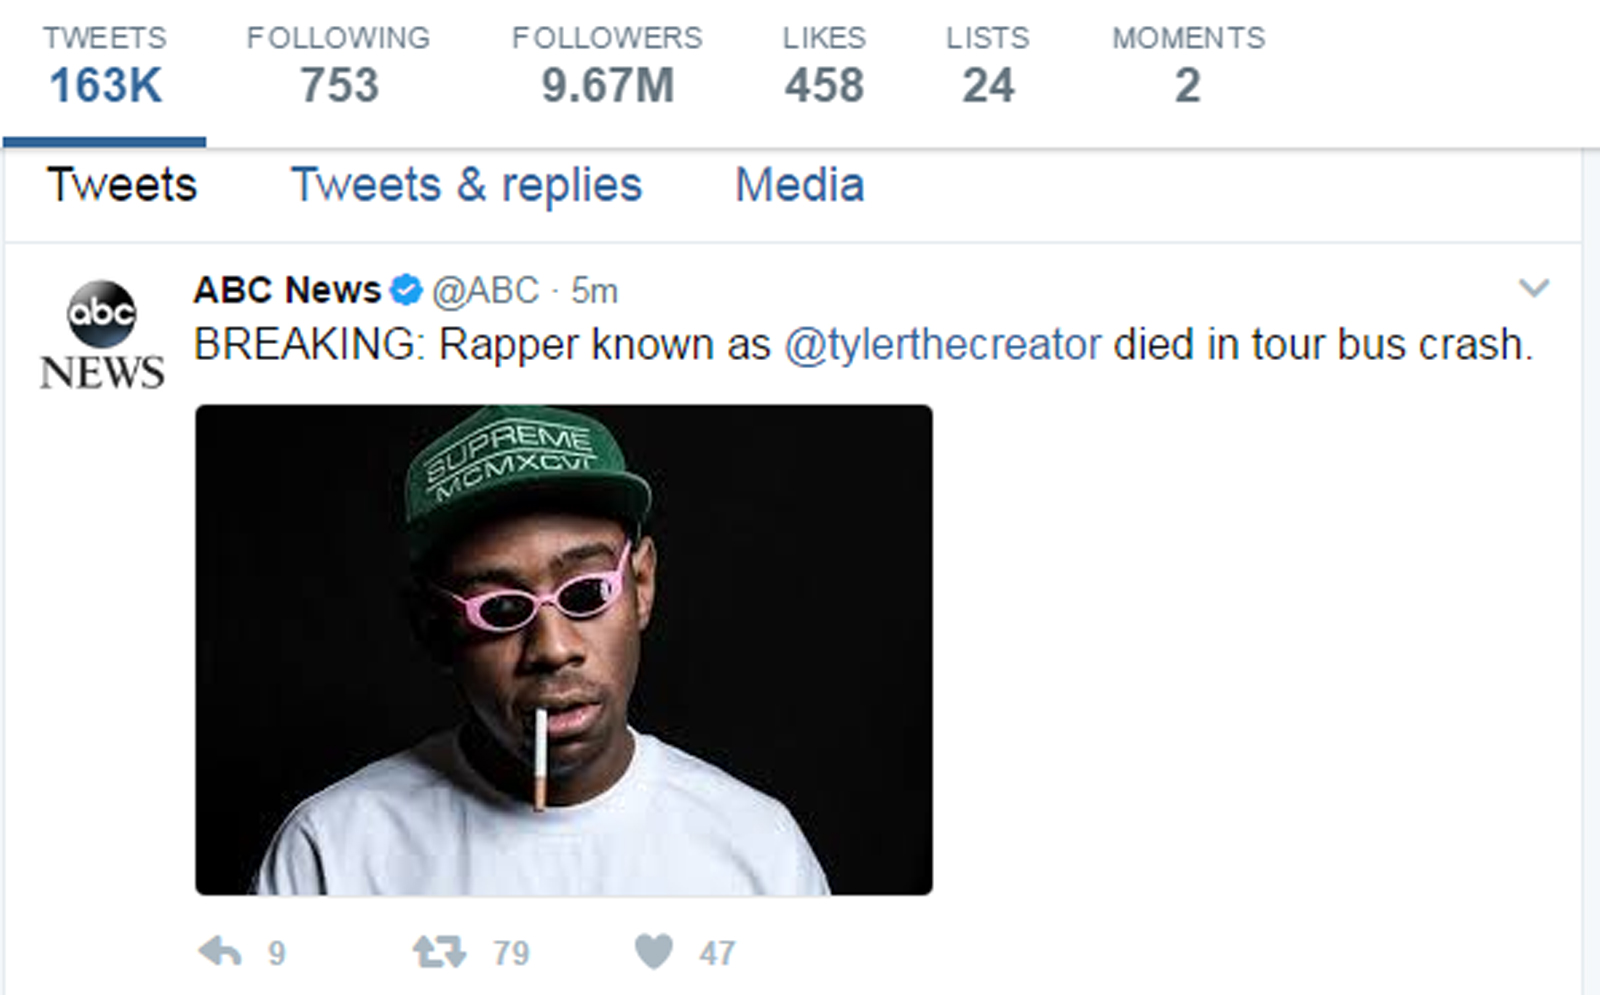
Task: Click the ABC News profile avatar
Action: coord(102,334)
